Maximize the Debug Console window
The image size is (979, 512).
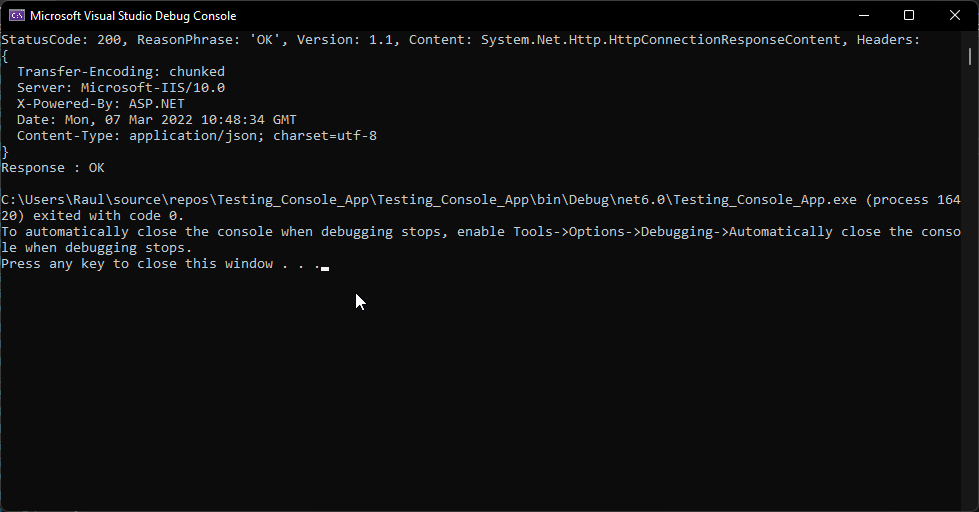[909, 16]
